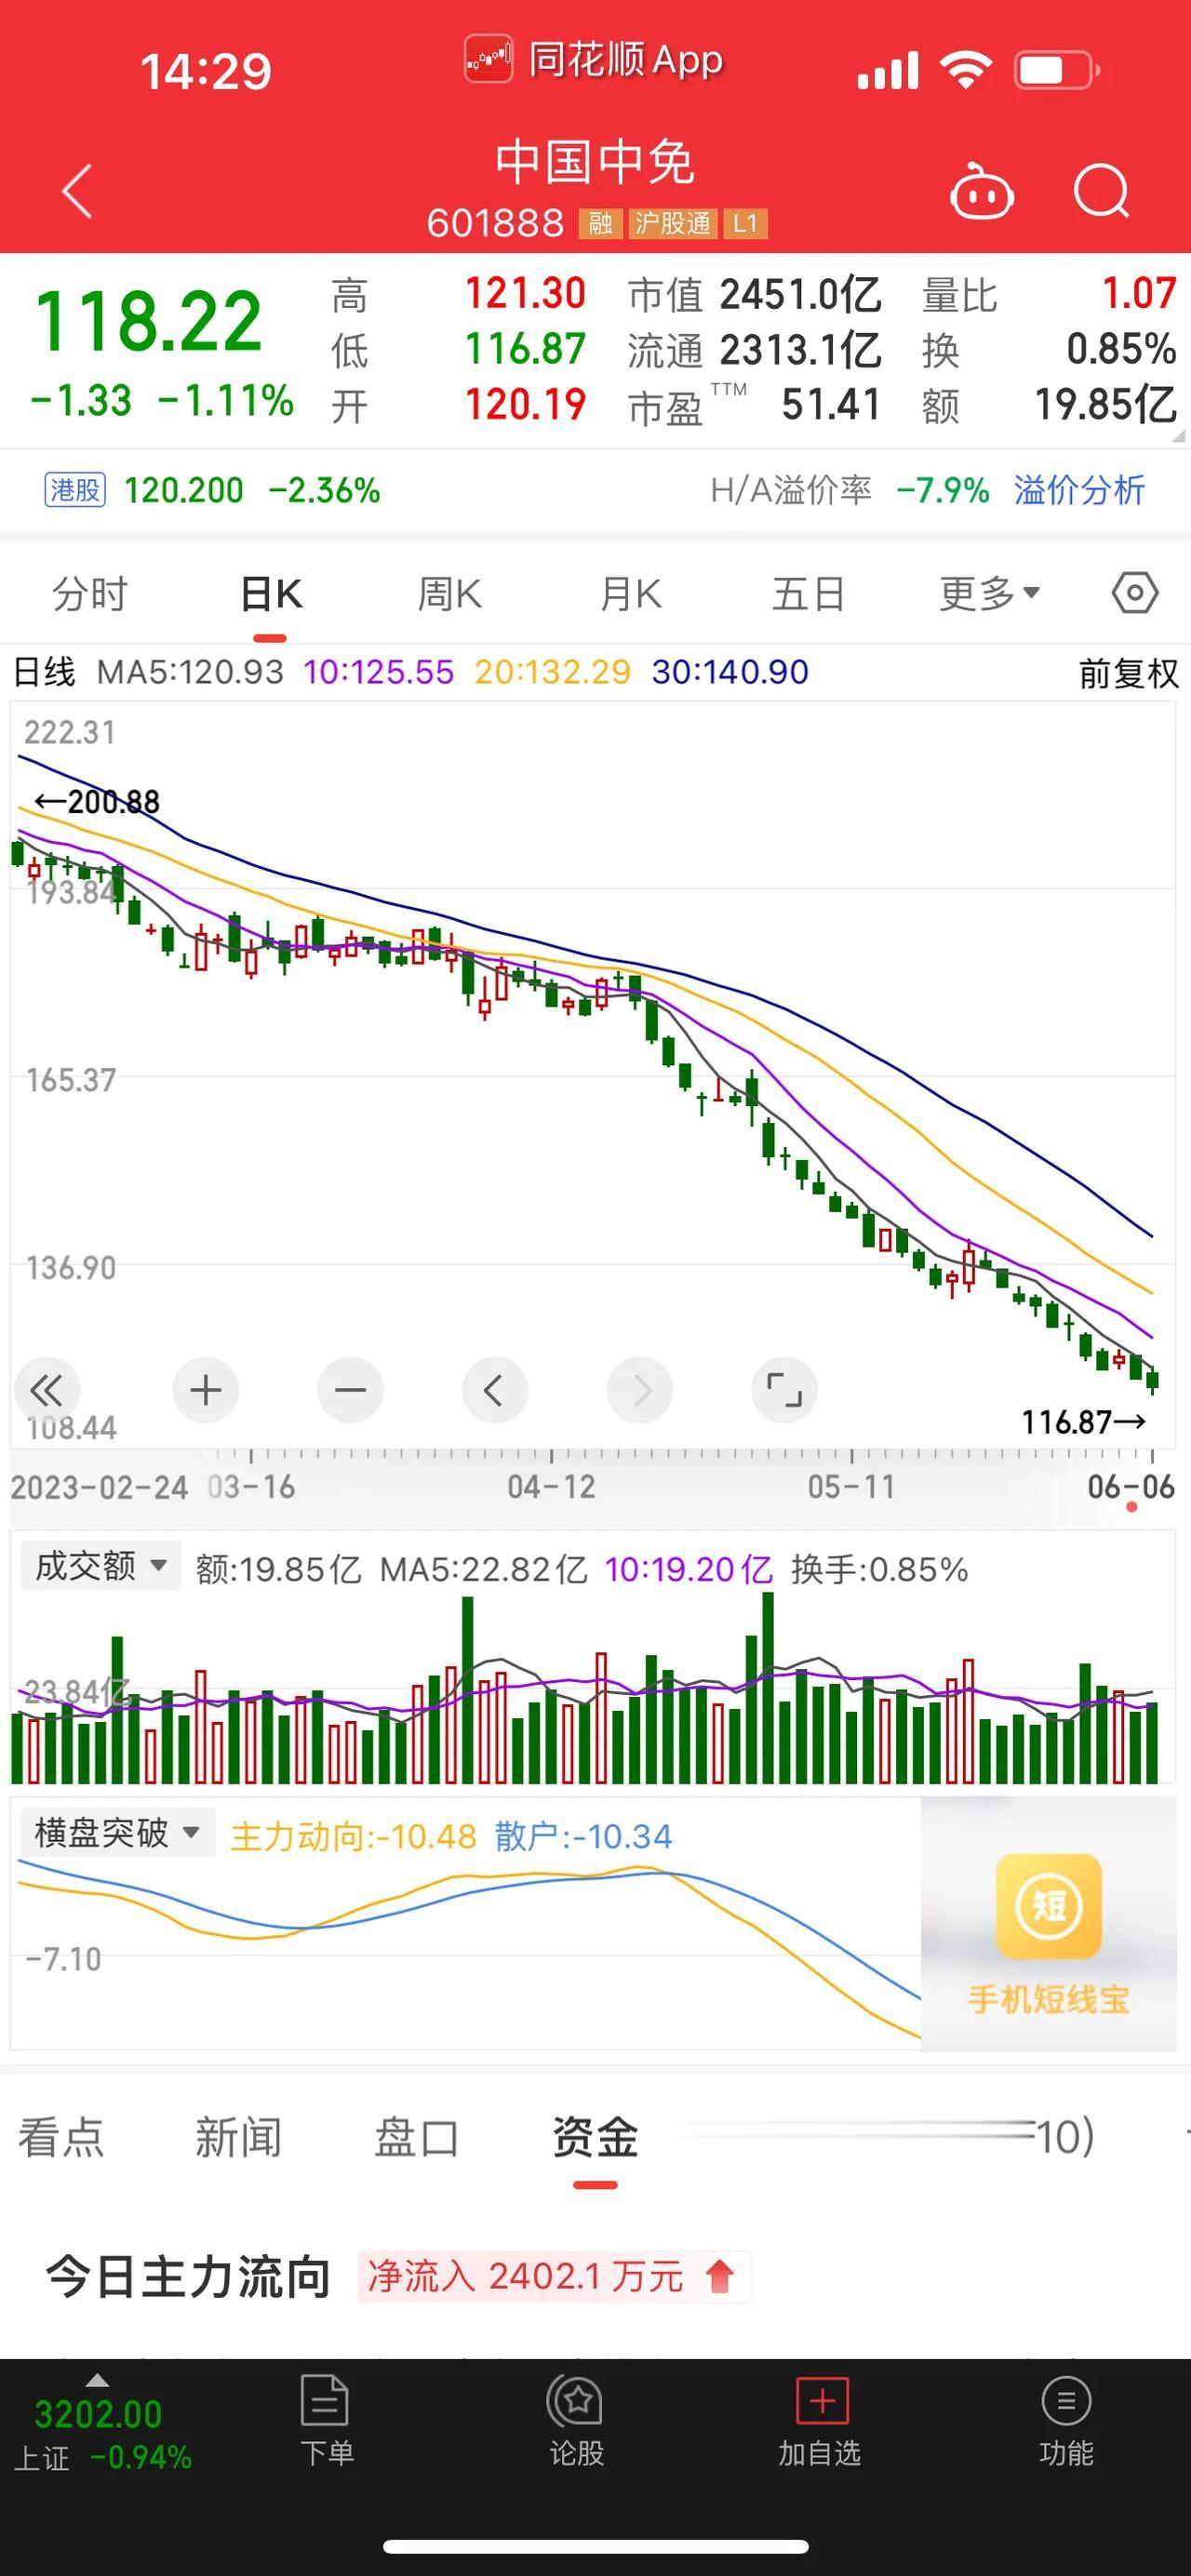Open 更多 period dropdown

pyautogui.click(x=990, y=593)
